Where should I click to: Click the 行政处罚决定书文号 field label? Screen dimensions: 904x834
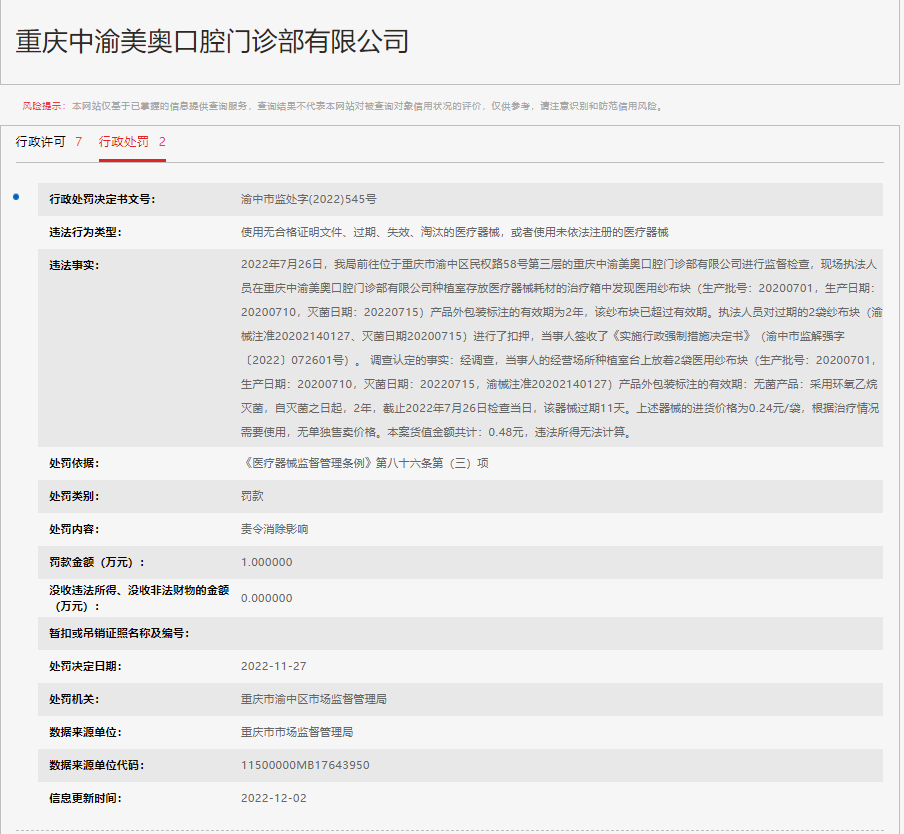tap(102, 199)
